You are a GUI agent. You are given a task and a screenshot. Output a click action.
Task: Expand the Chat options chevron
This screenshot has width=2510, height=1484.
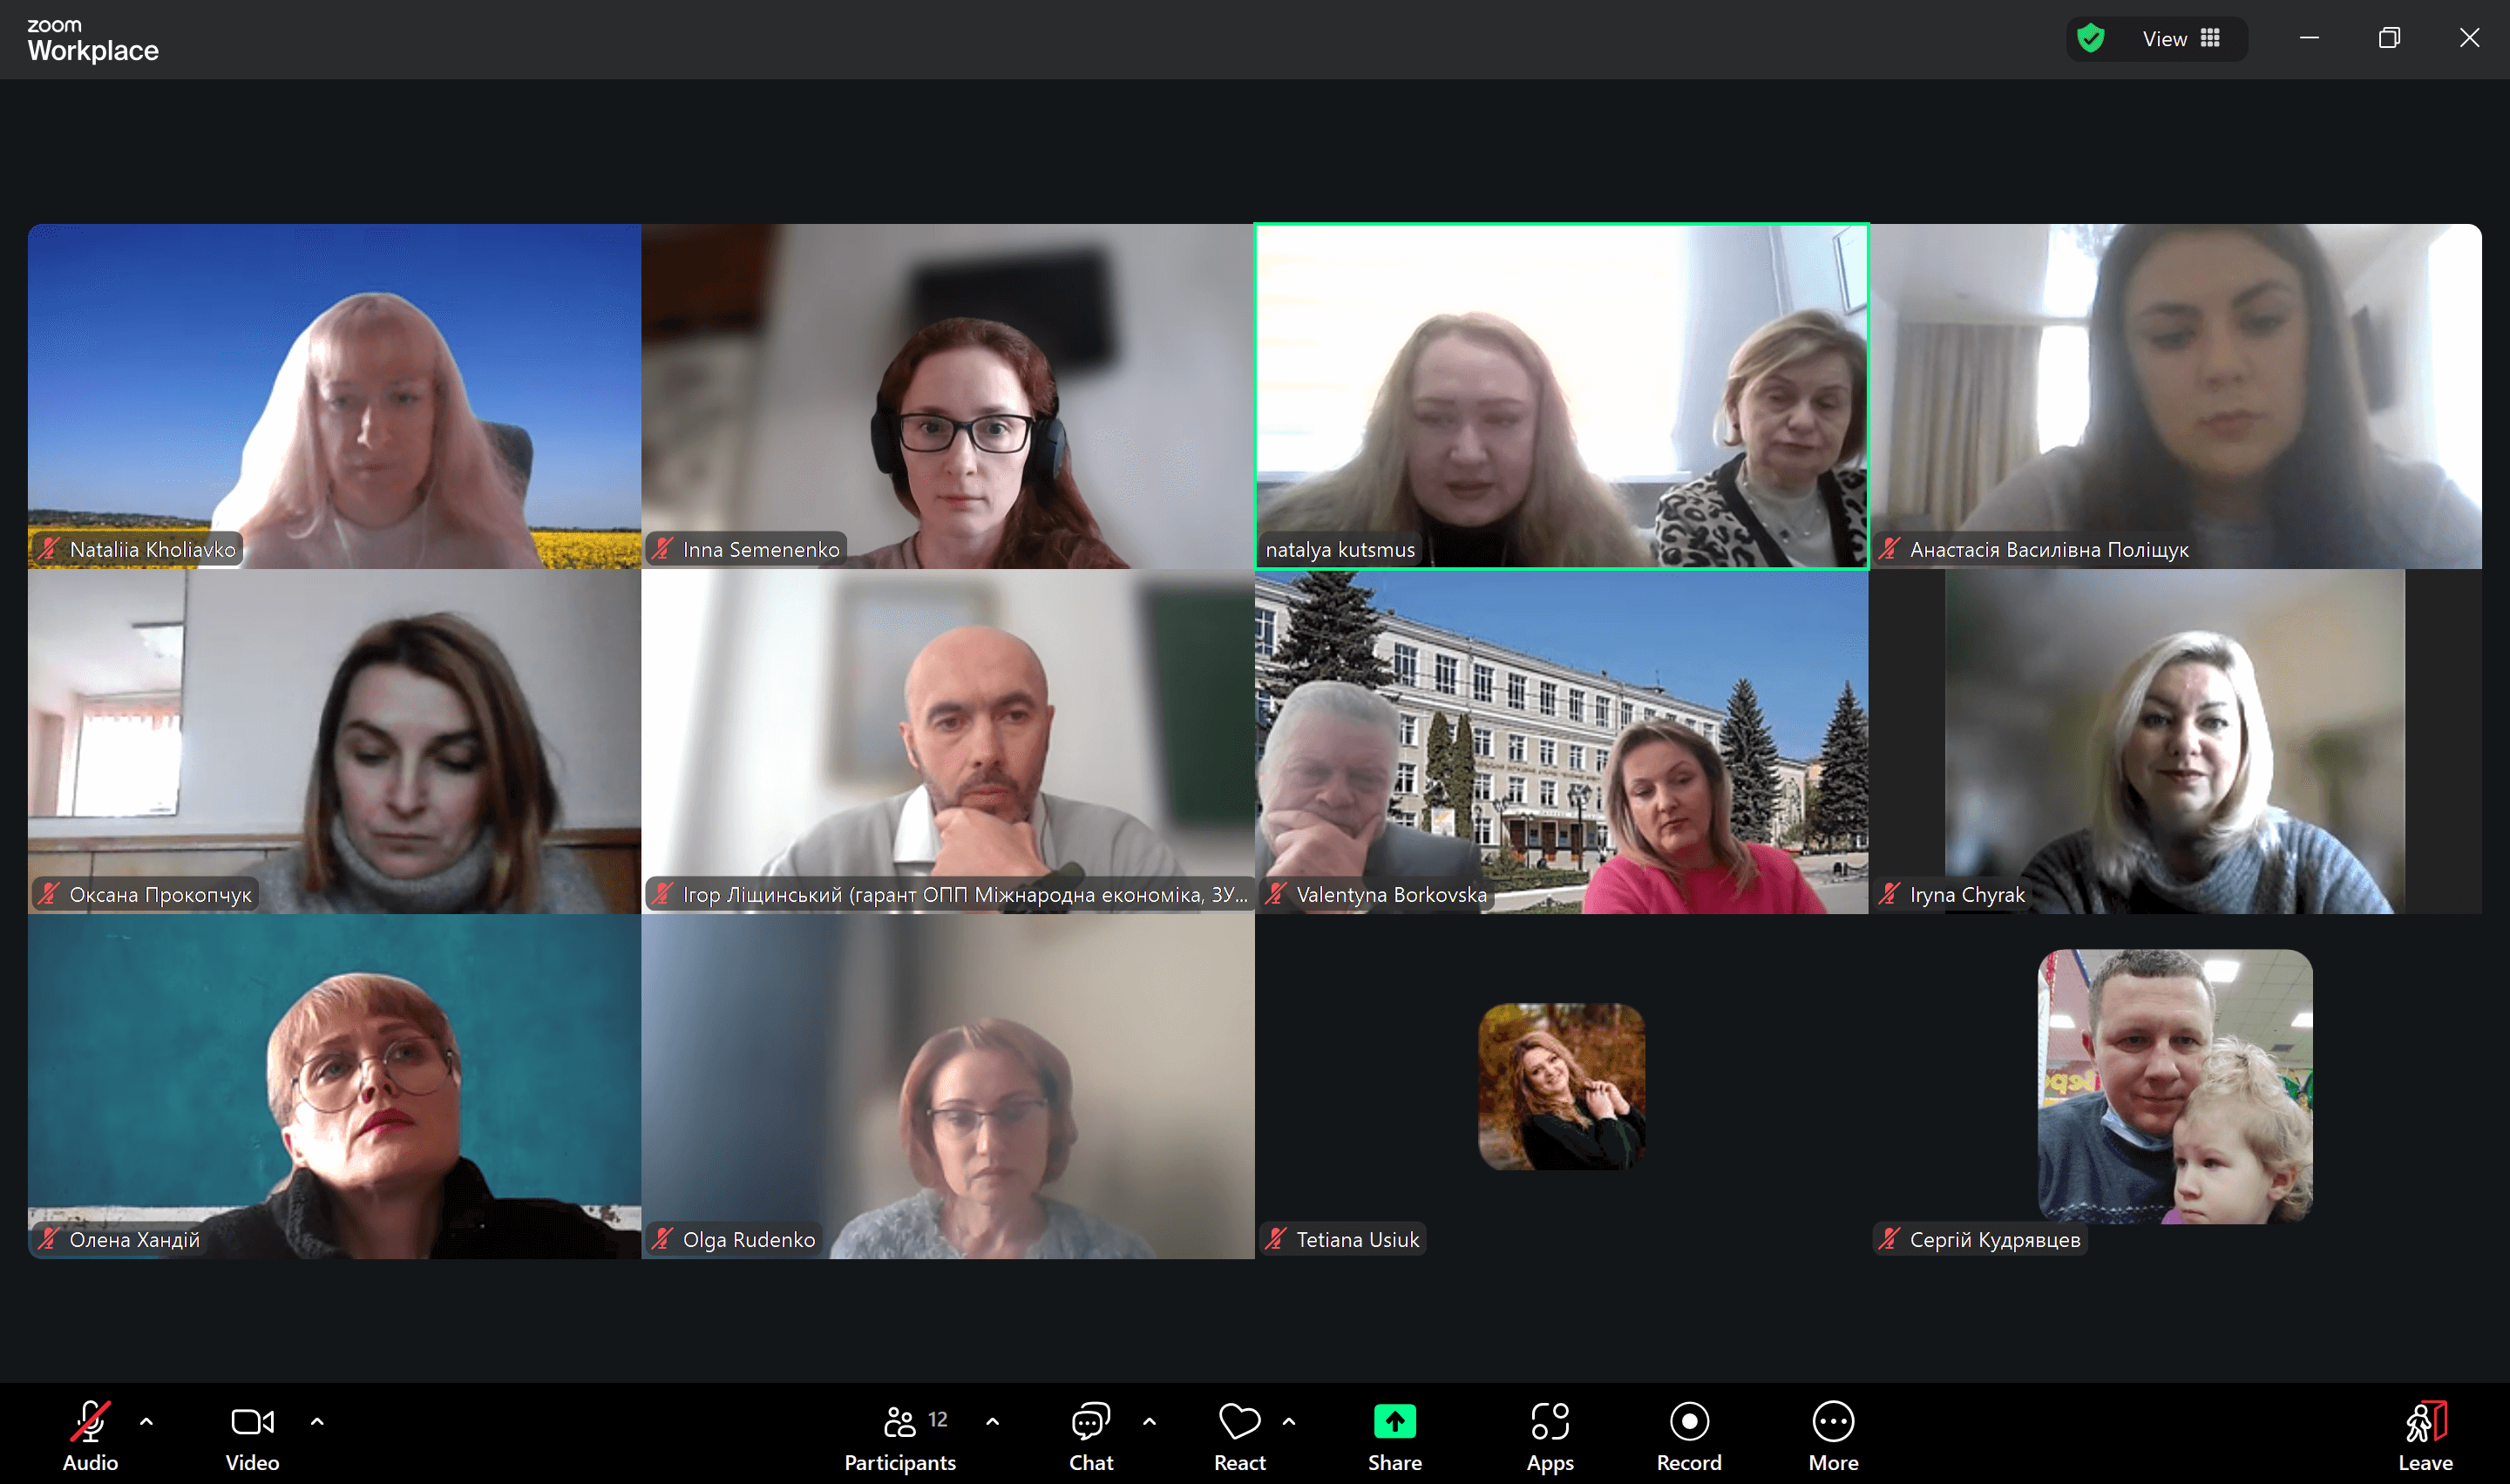tap(1149, 1420)
